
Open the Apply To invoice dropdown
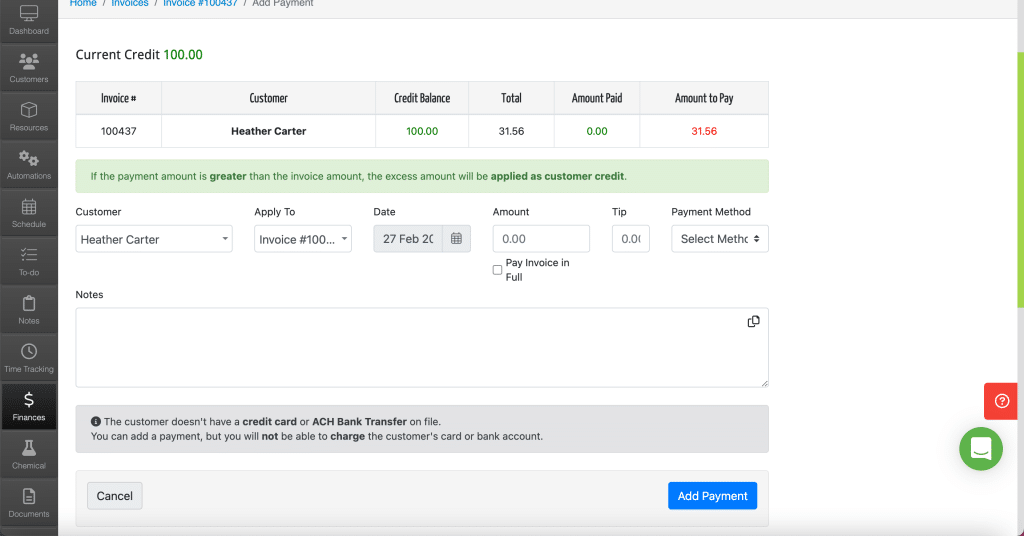click(303, 239)
